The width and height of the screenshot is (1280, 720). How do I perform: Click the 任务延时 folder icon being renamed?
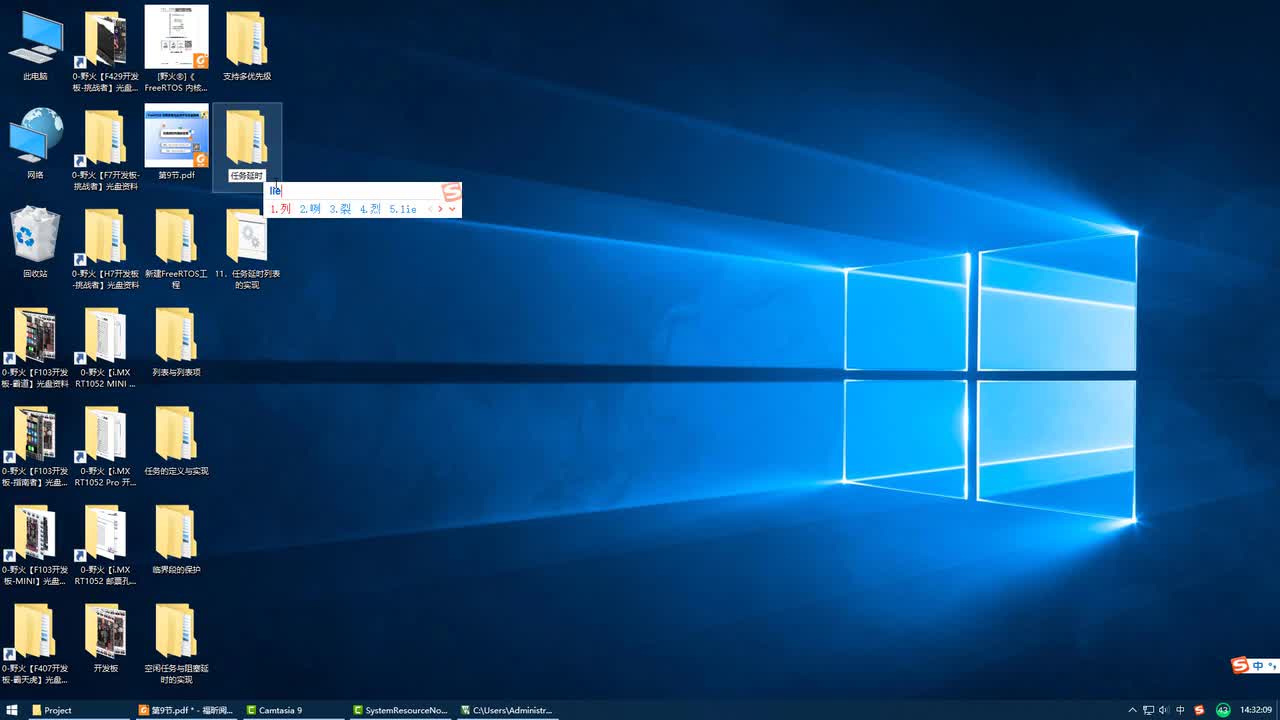click(x=246, y=137)
